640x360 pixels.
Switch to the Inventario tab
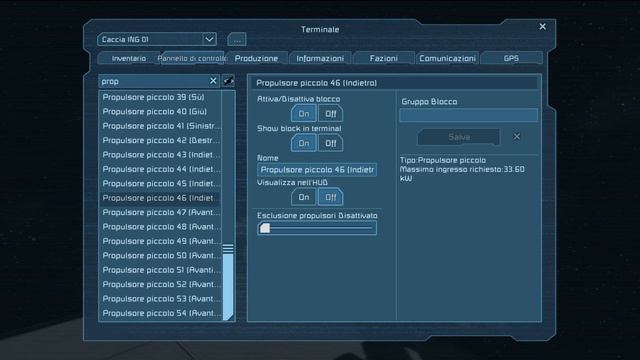pyautogui.click(x=129, y=58)
